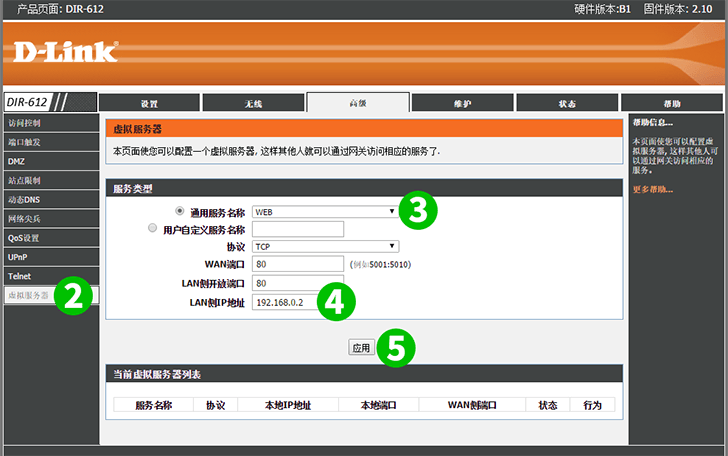Open the UPnP sidebar item
Screen dimensions: 728x456
tap(51, 257)
